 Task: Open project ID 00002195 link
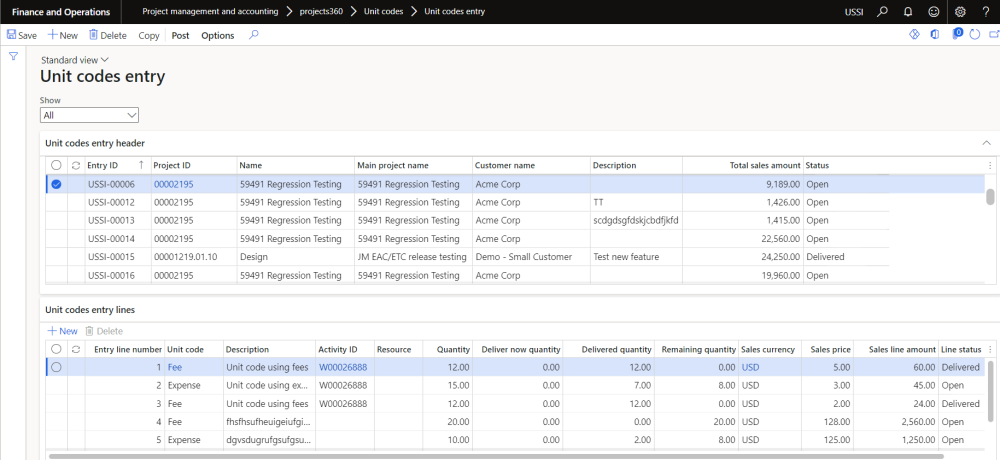pyautogui.click(x=172, y=184)
